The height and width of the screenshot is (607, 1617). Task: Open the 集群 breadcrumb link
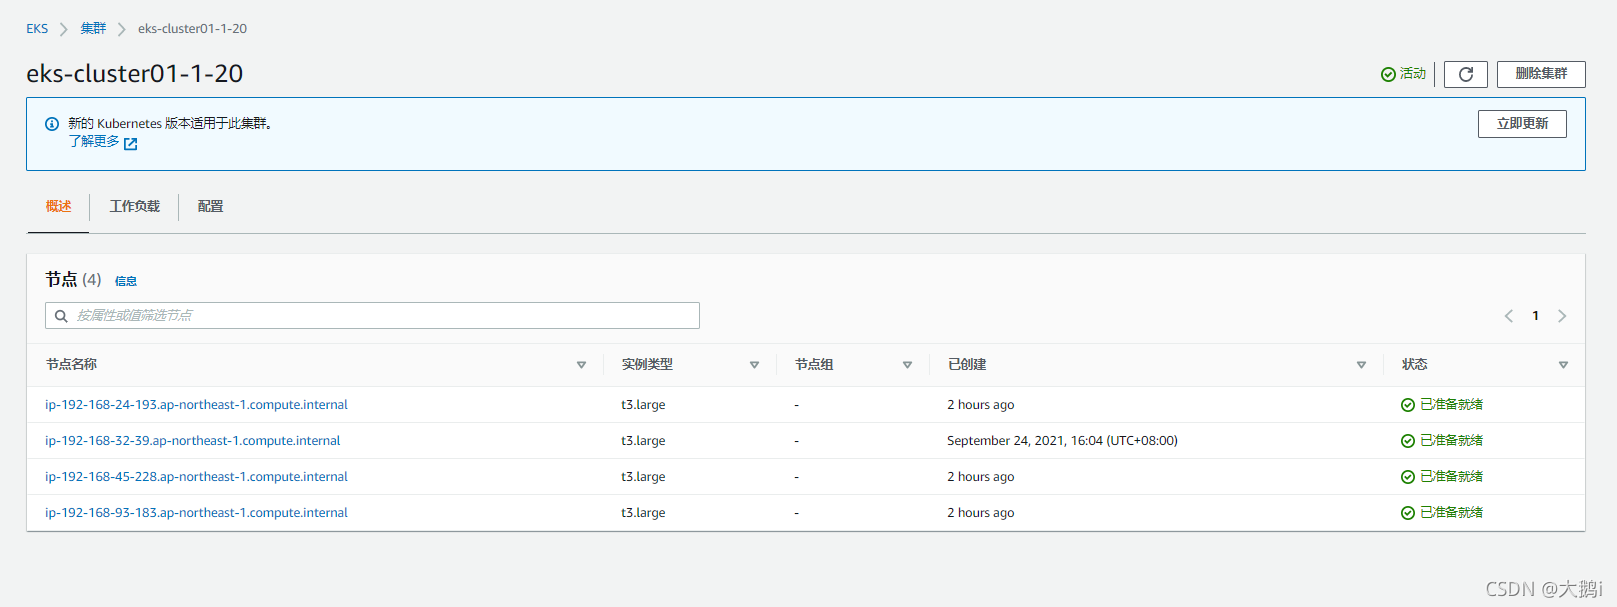point(93,29)
